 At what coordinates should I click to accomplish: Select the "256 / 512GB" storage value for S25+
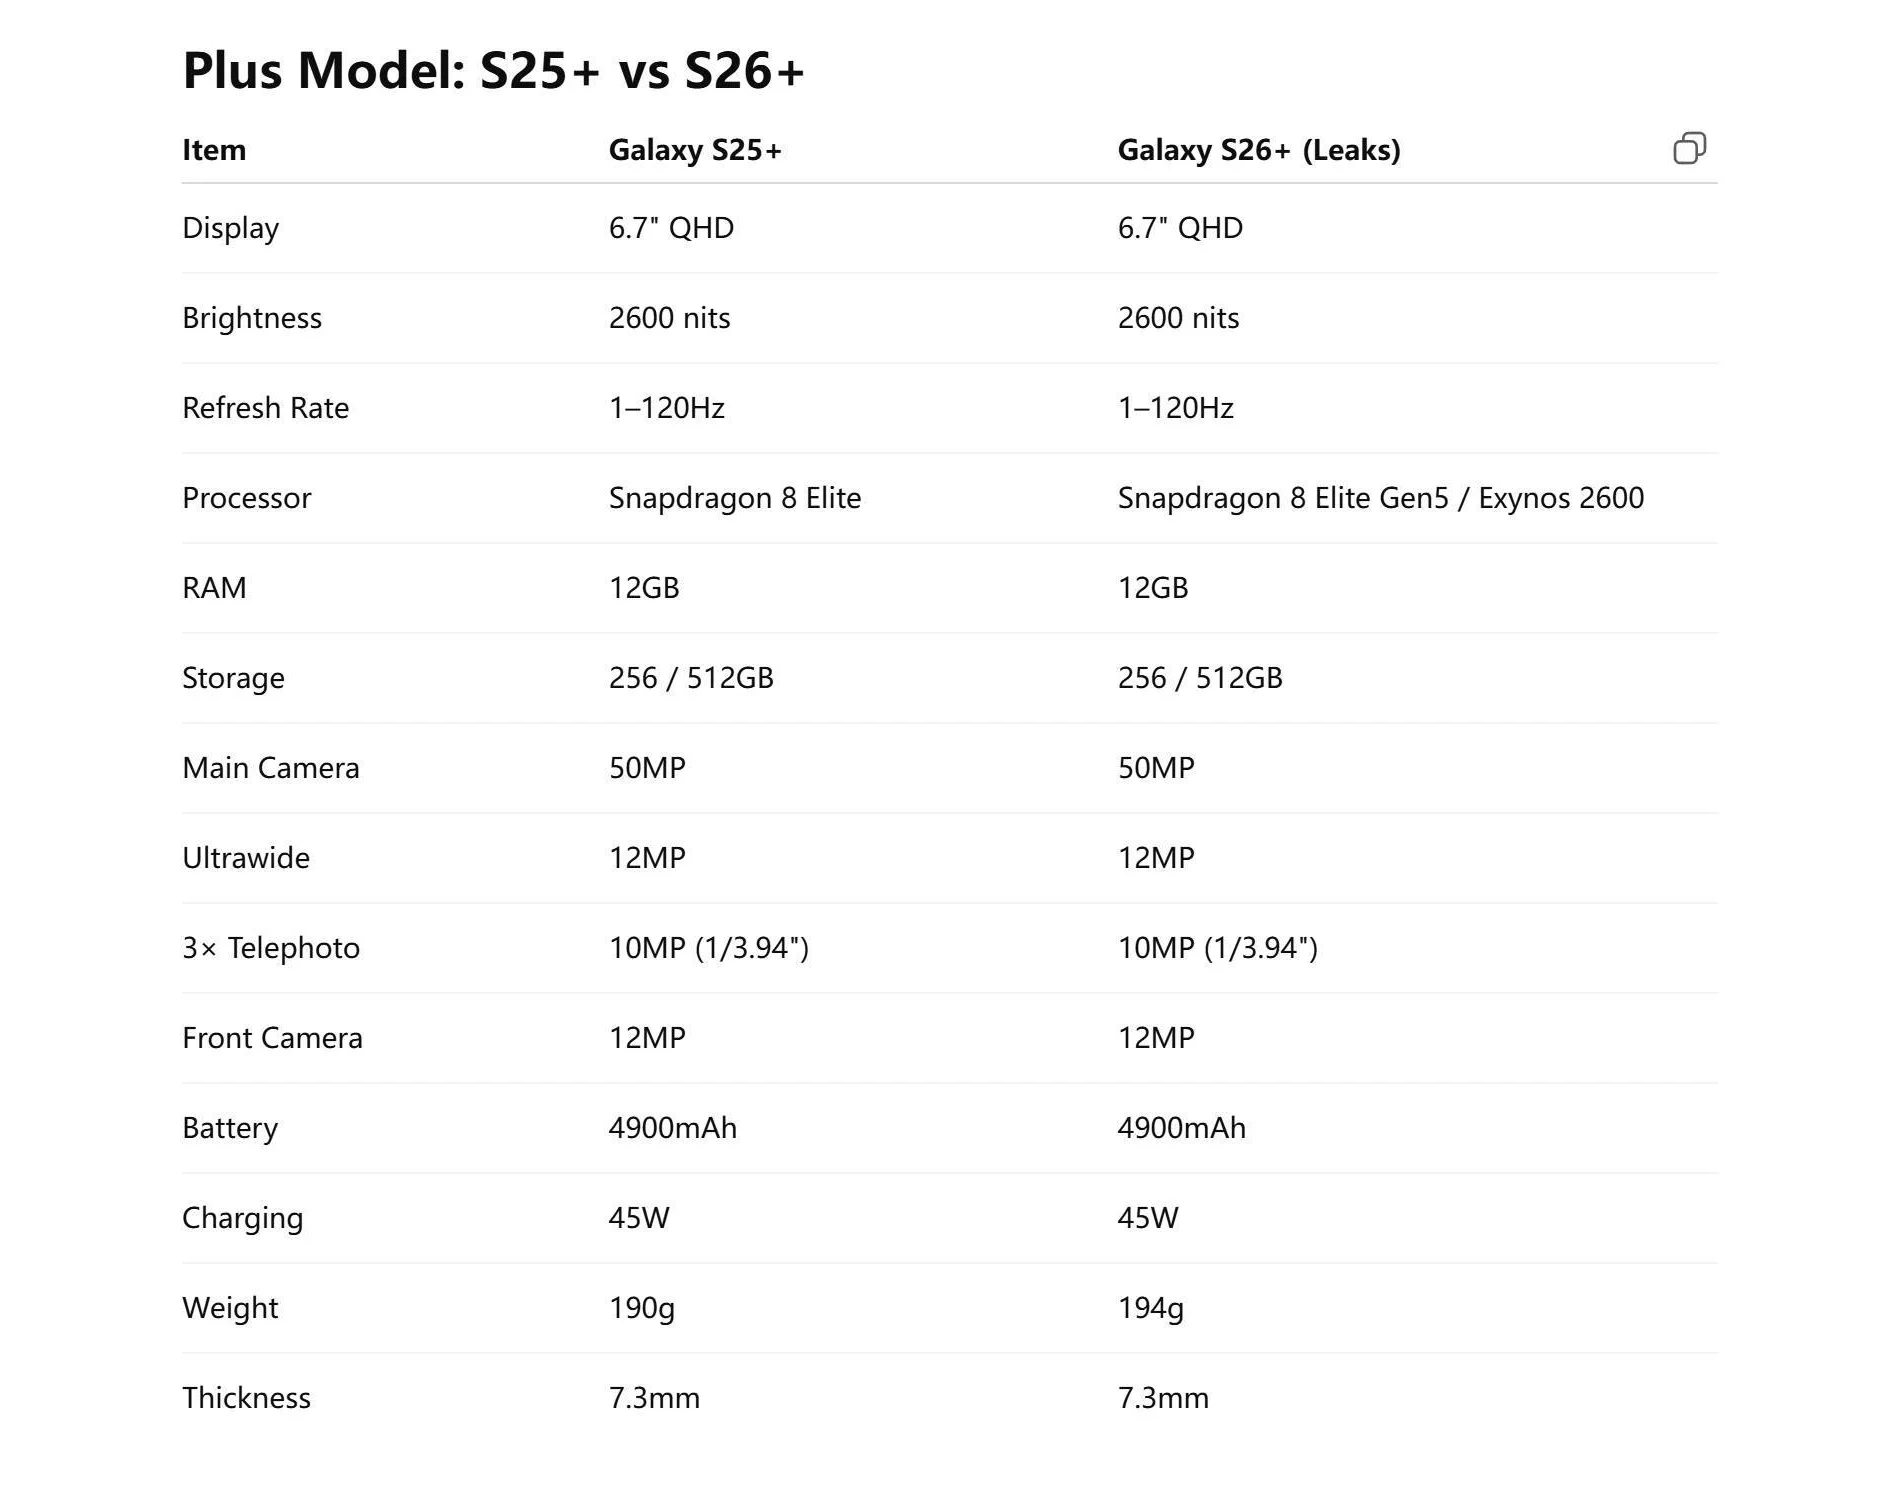(x=692, y=677)
